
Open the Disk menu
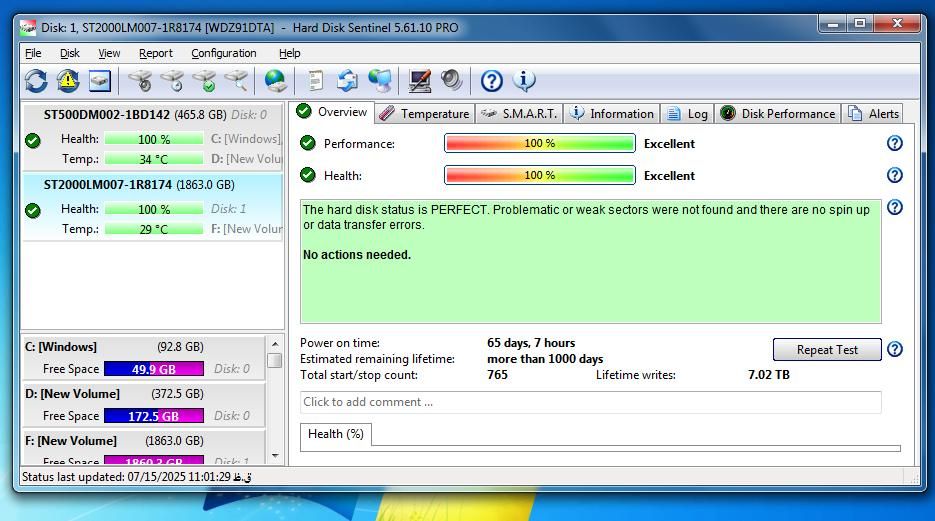coord(70,53)
